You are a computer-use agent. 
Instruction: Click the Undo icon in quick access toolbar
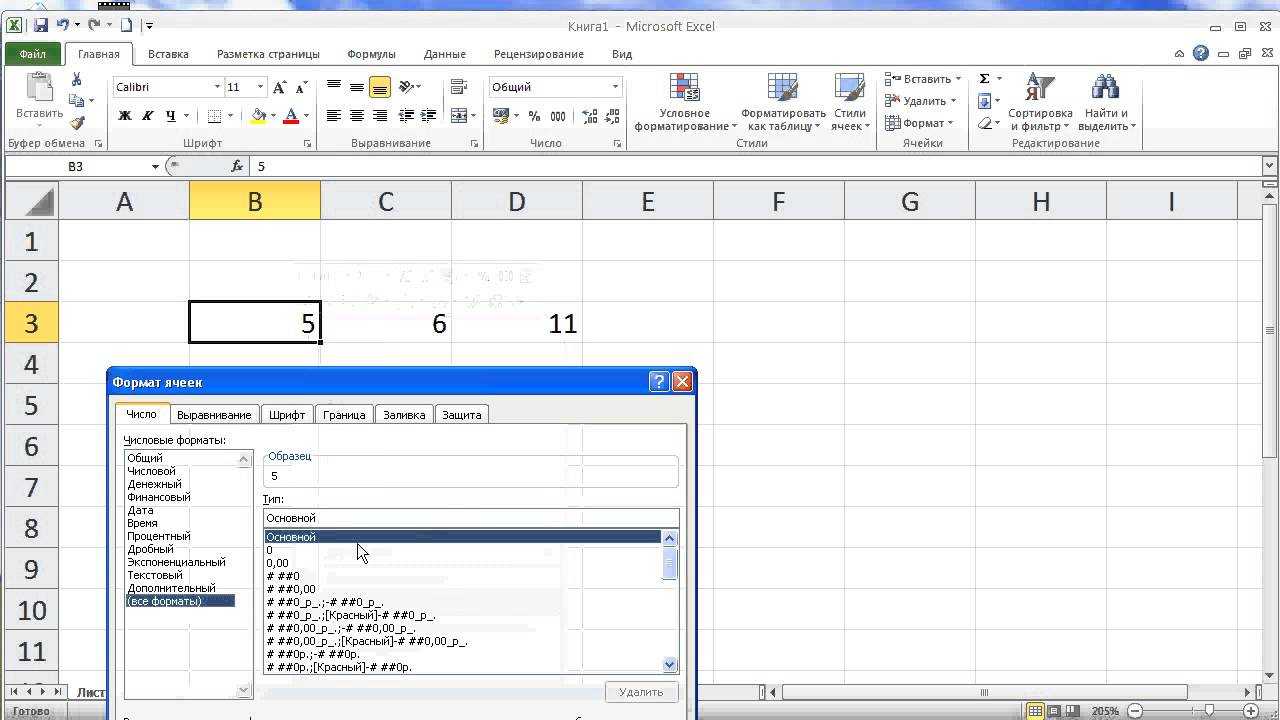pyautogui.click(x=63, y=25)
